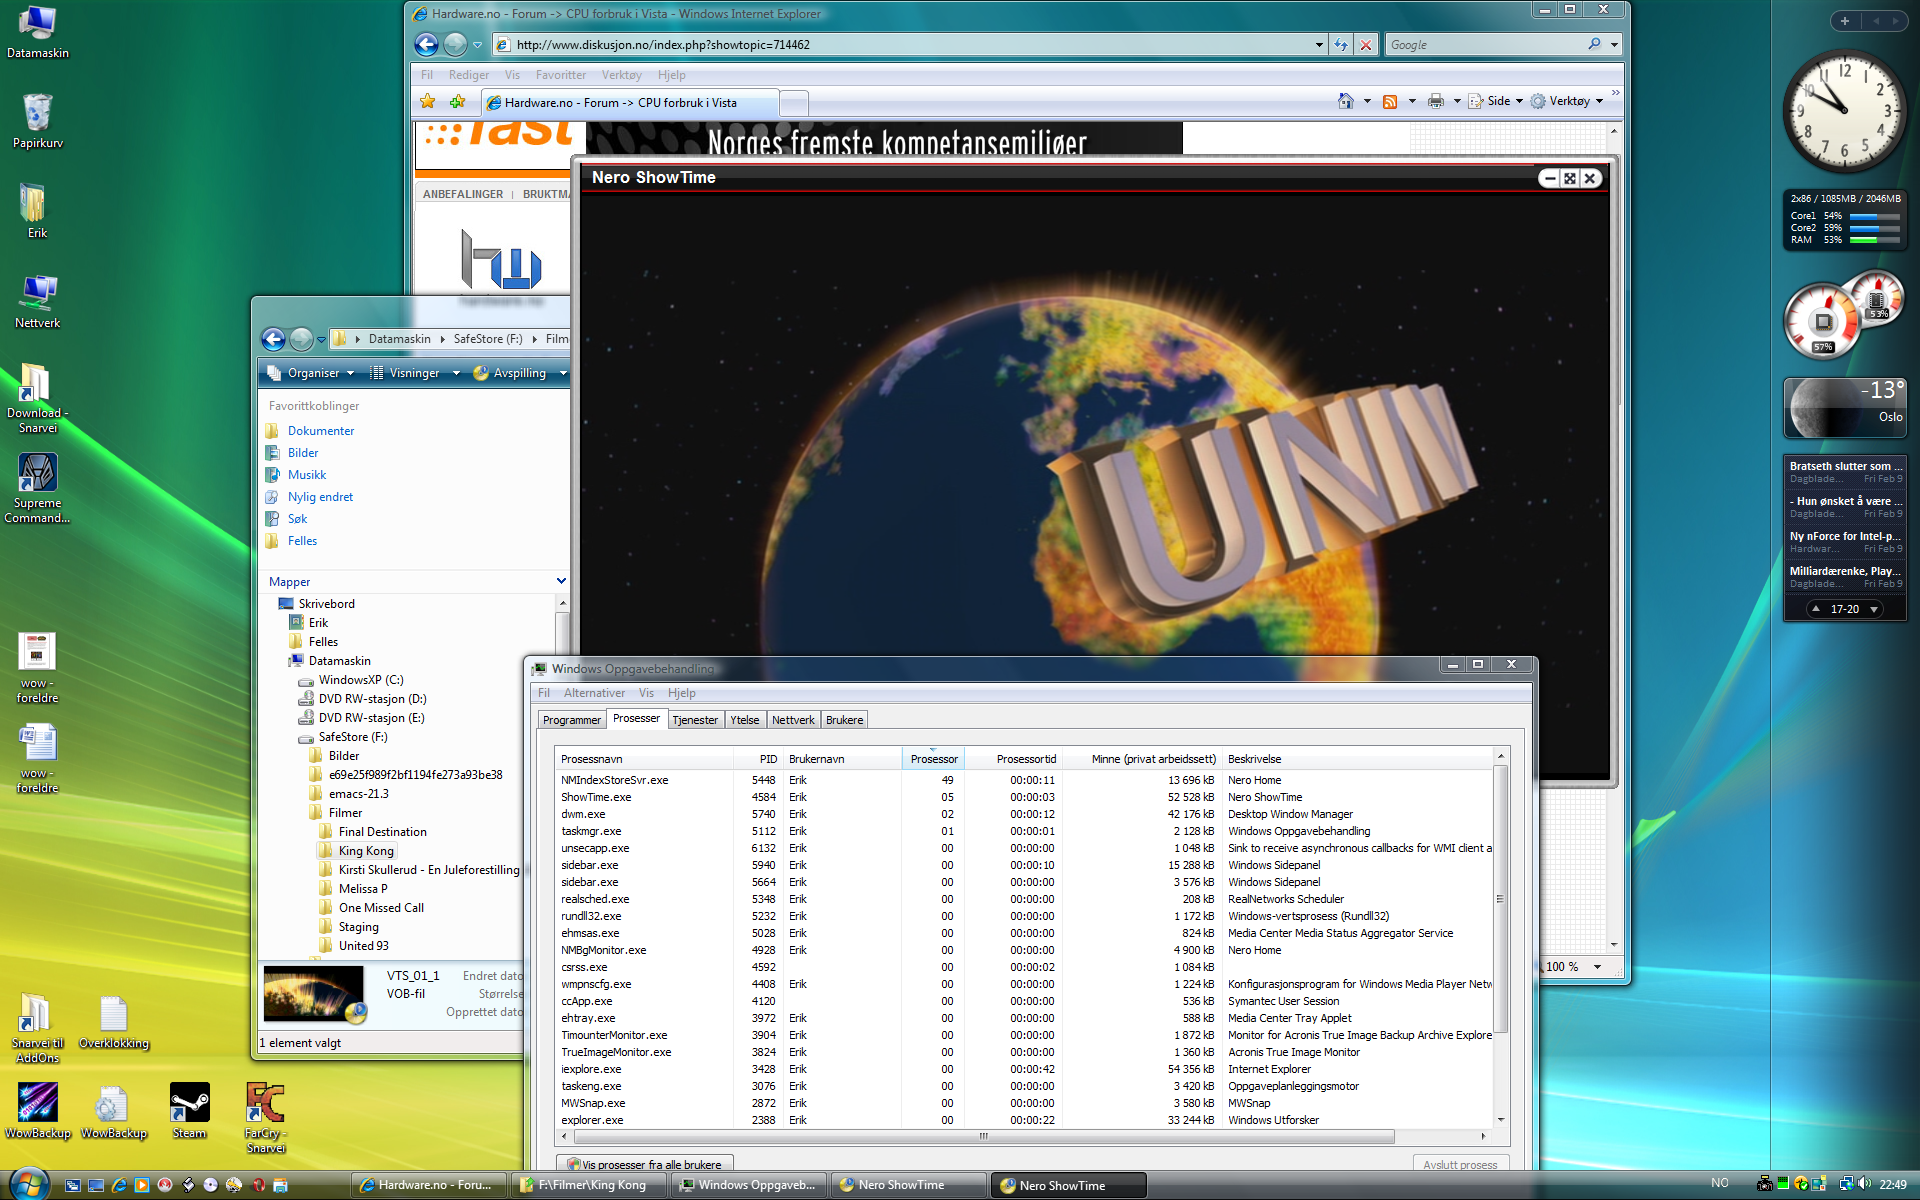Open the Nettverk desktop icon

coord(38,301)
